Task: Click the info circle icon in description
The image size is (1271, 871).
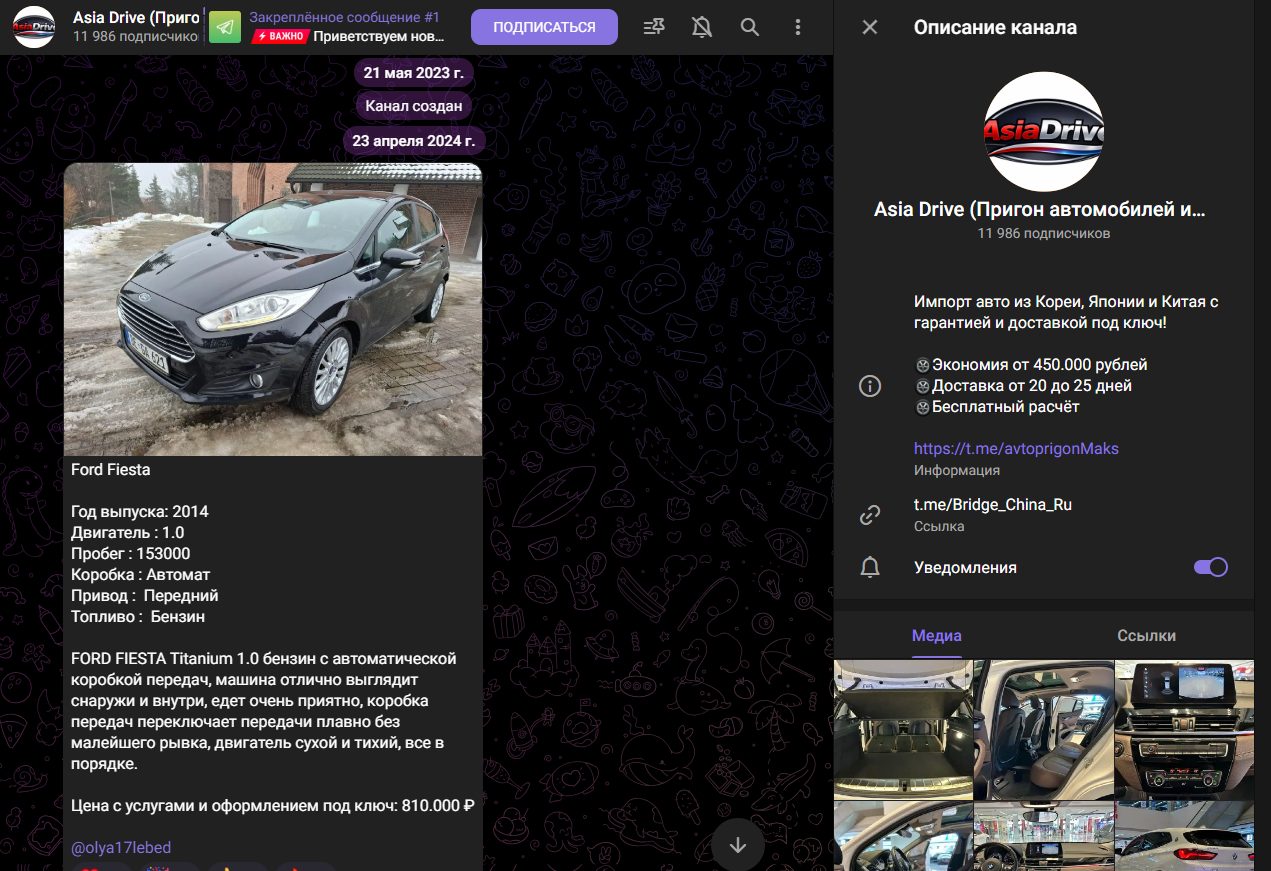Action: [x=870, y=386]
